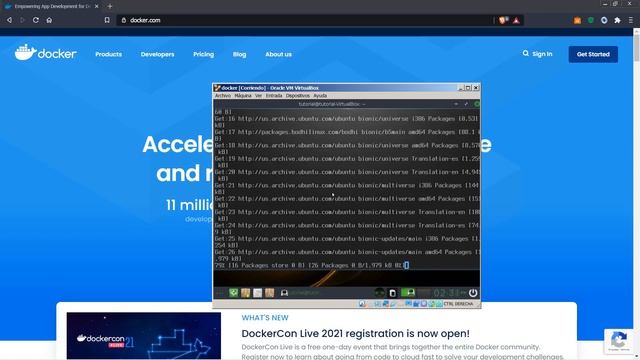Go to the Pricing page
This screenshot has height=360, width=640.
(x=204, y=54)
